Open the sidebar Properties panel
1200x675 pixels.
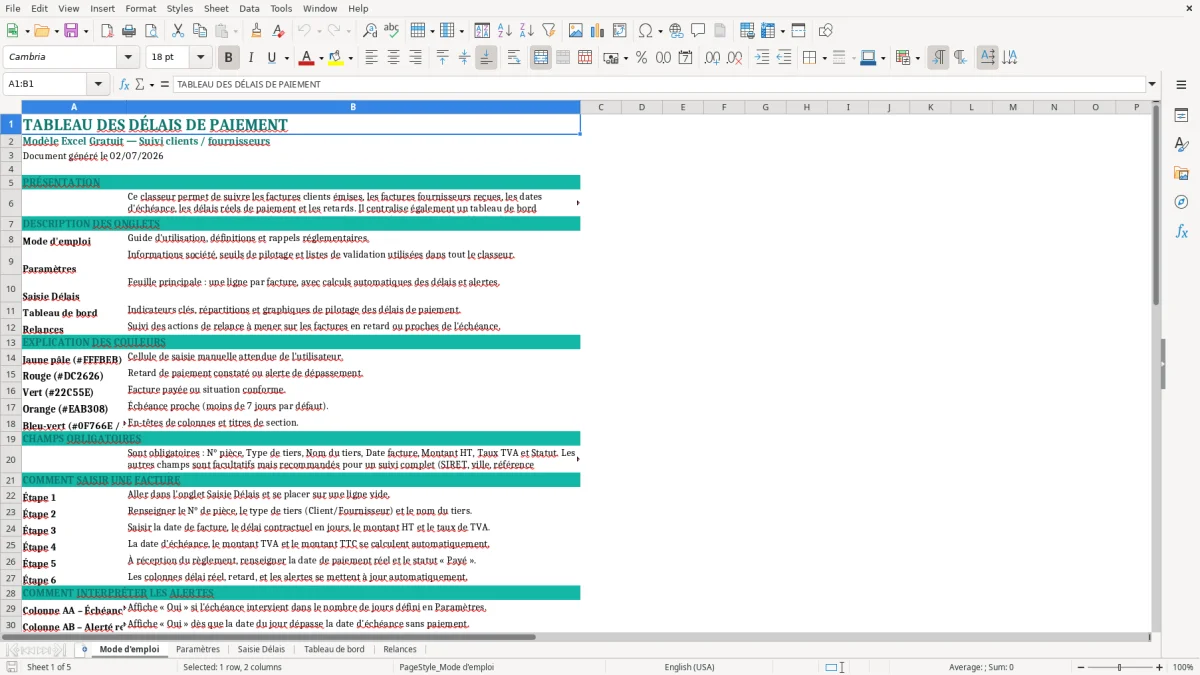tap(1181, 115)
